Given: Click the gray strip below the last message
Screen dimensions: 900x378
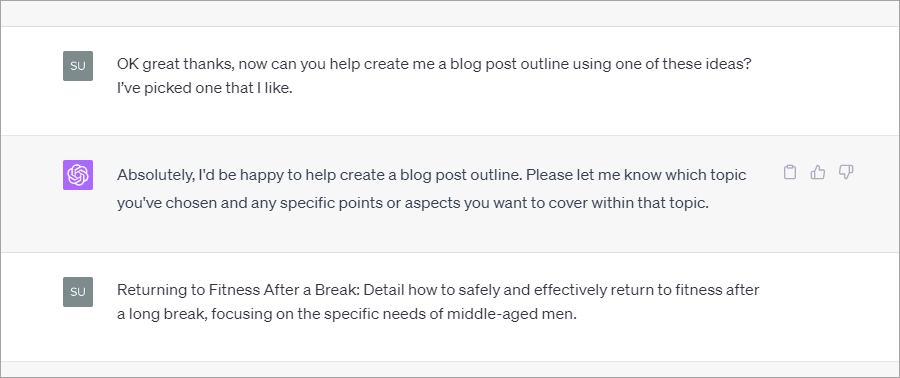Looking at the screenshot, I should [x=450, y=369].
